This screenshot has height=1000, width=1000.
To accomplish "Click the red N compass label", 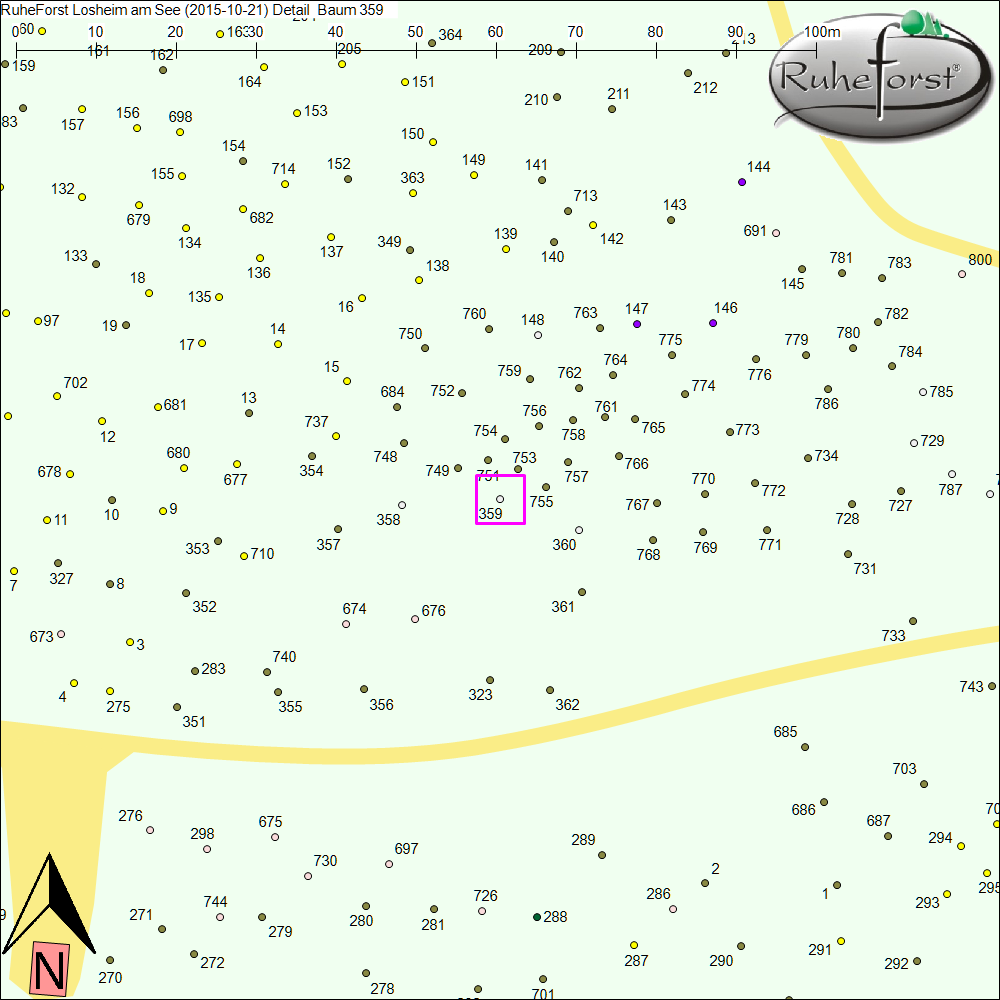I will click(50, 969).
